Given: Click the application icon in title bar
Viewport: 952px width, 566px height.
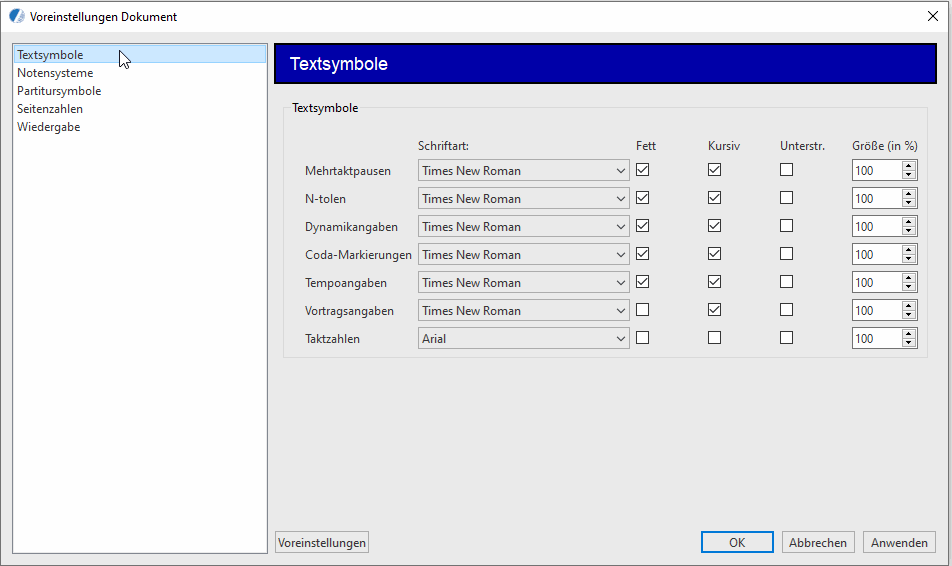Looking at the screenshot, I should pyautogui.click(x=17, y=16).
